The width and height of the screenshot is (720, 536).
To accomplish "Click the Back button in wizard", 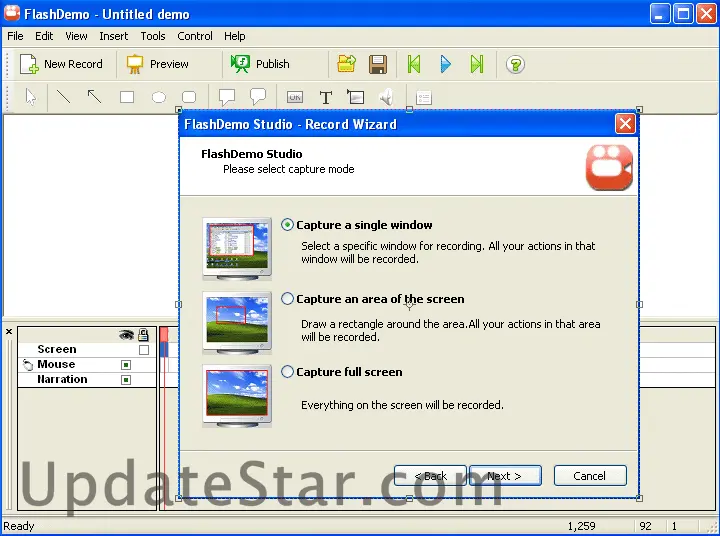I will coord(430,476).
